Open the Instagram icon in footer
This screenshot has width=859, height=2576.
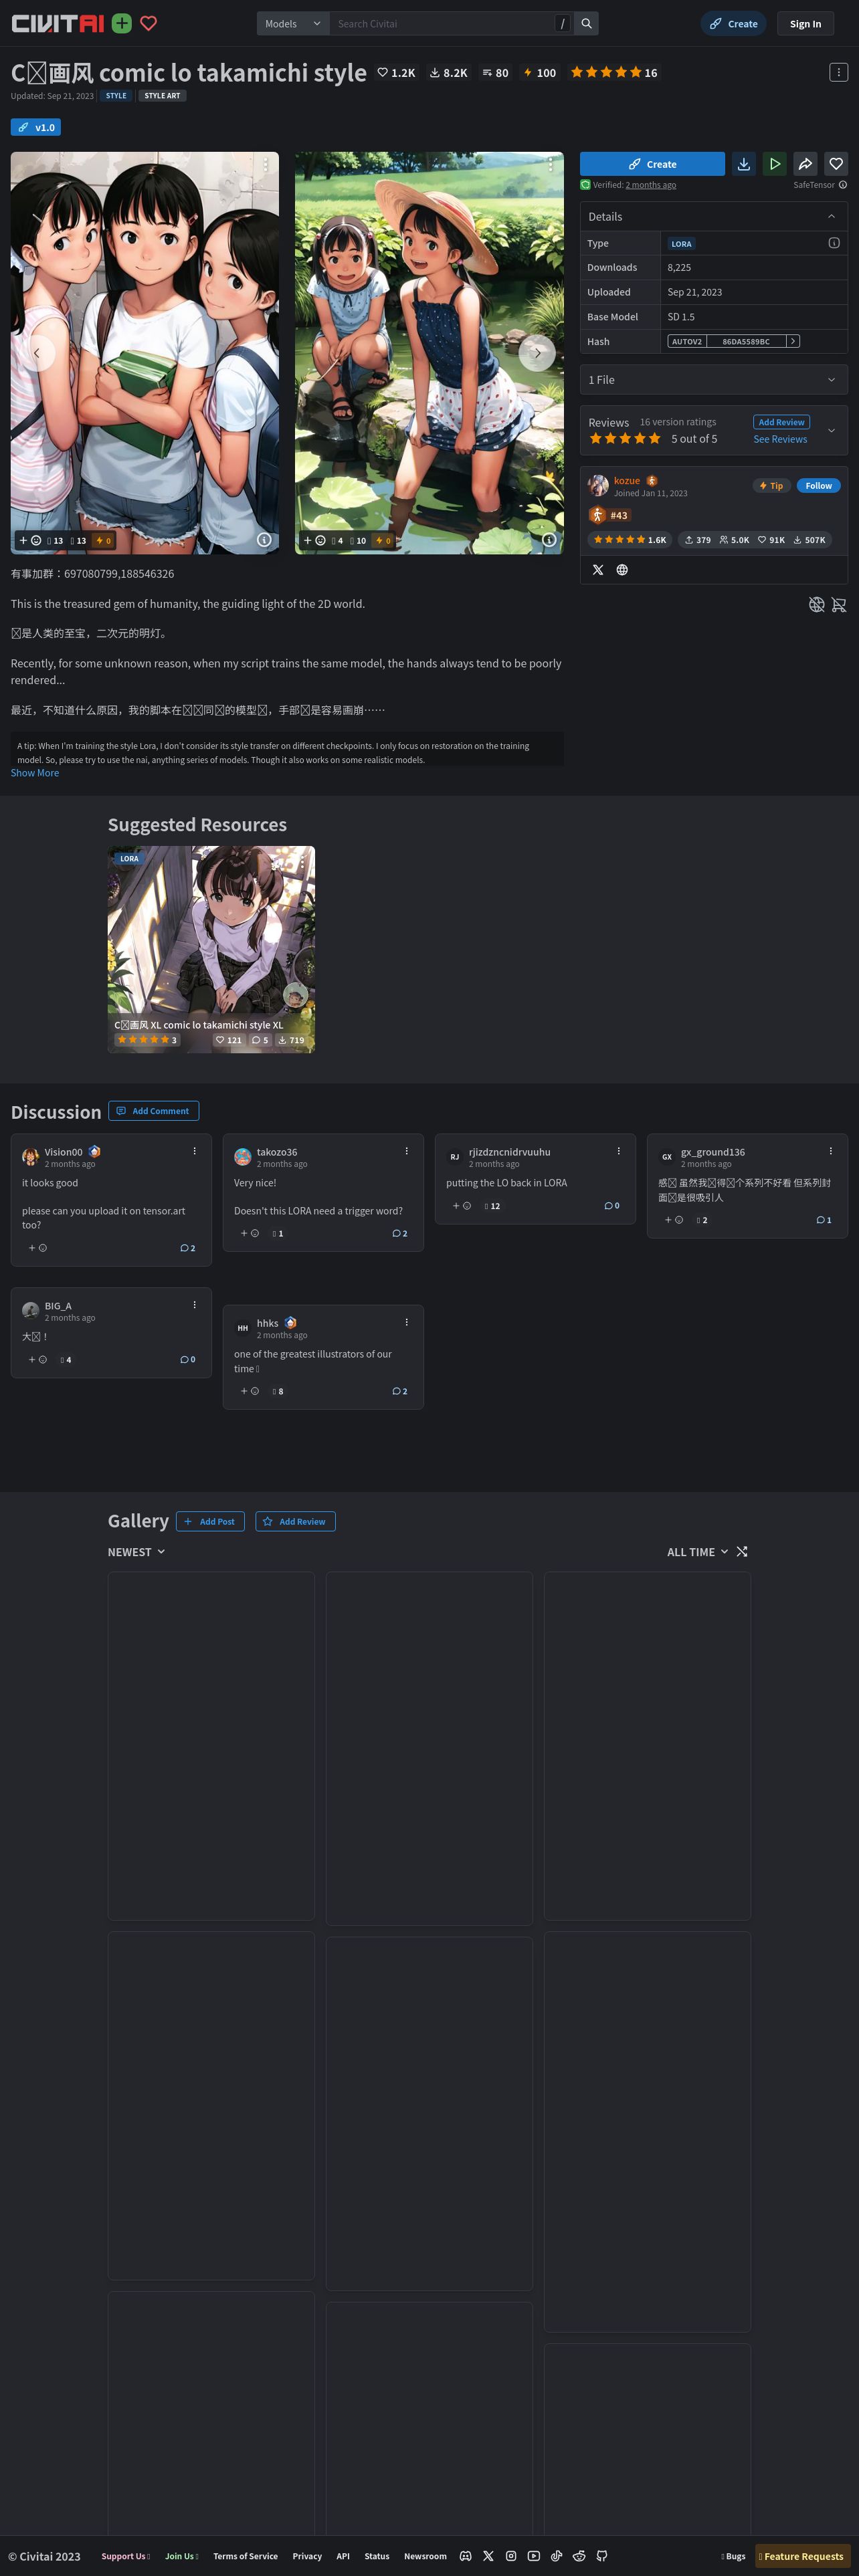511,2556
